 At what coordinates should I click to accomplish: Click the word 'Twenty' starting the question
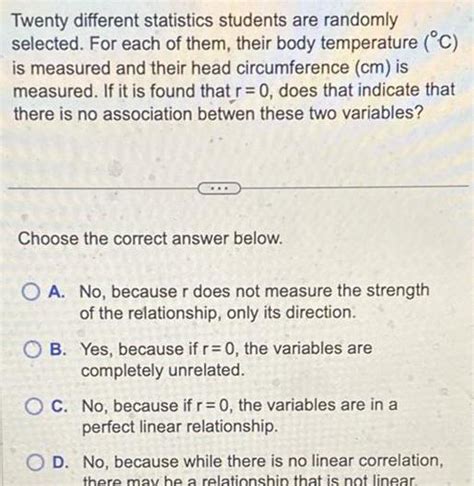pos(40,21)
